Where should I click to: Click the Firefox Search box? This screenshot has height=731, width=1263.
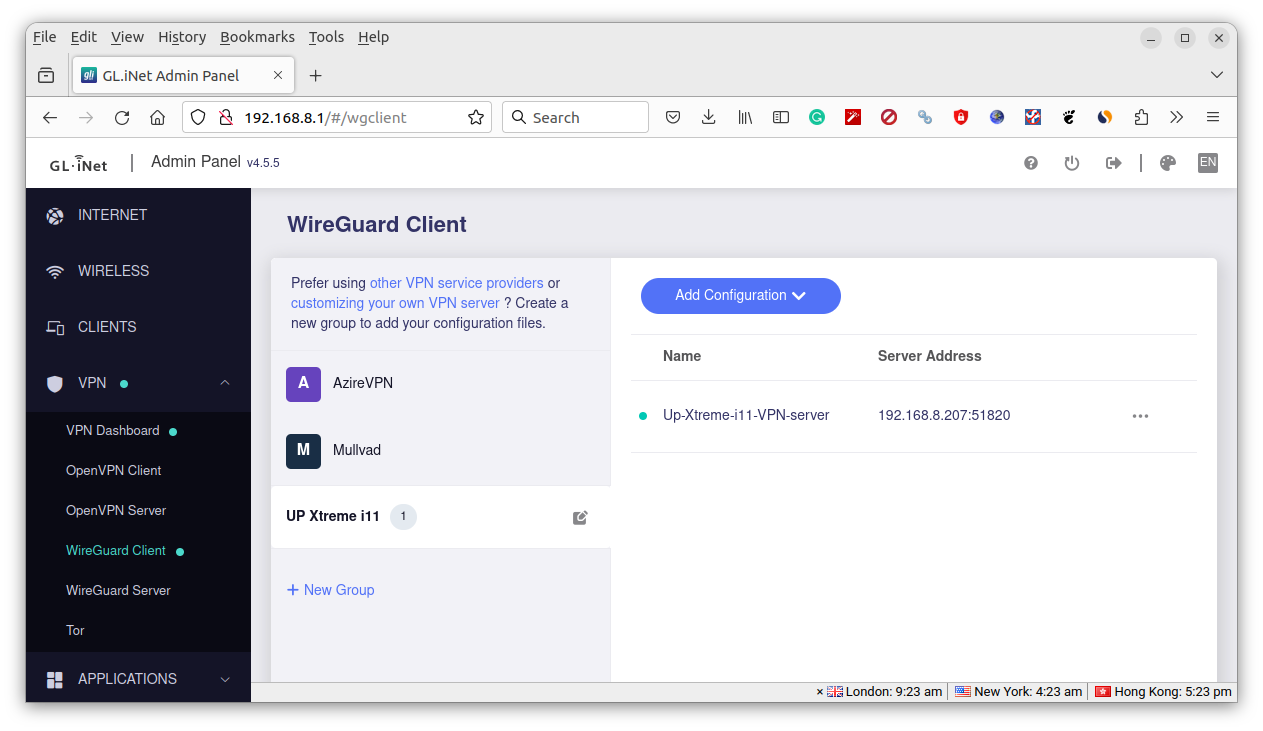click(575, 117)
